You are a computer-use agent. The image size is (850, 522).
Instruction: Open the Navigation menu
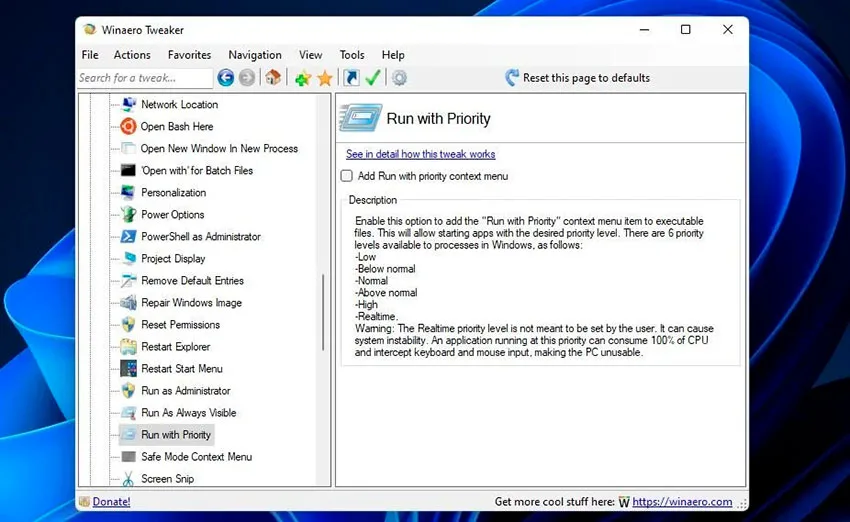tap(255, 55)
